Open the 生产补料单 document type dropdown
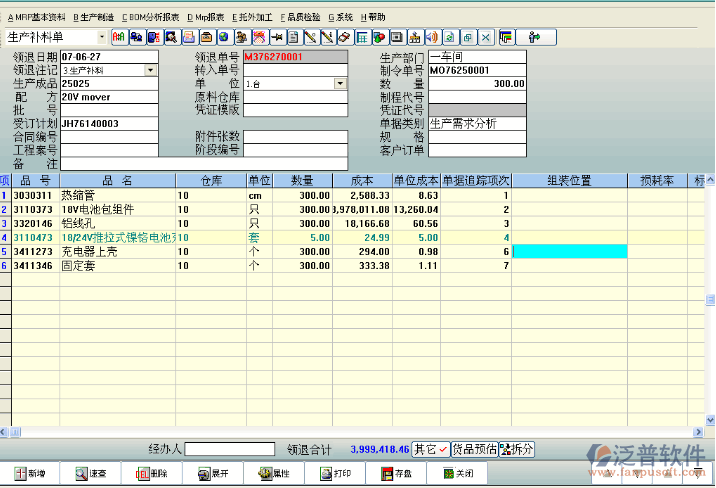 [x=101, y=37]
